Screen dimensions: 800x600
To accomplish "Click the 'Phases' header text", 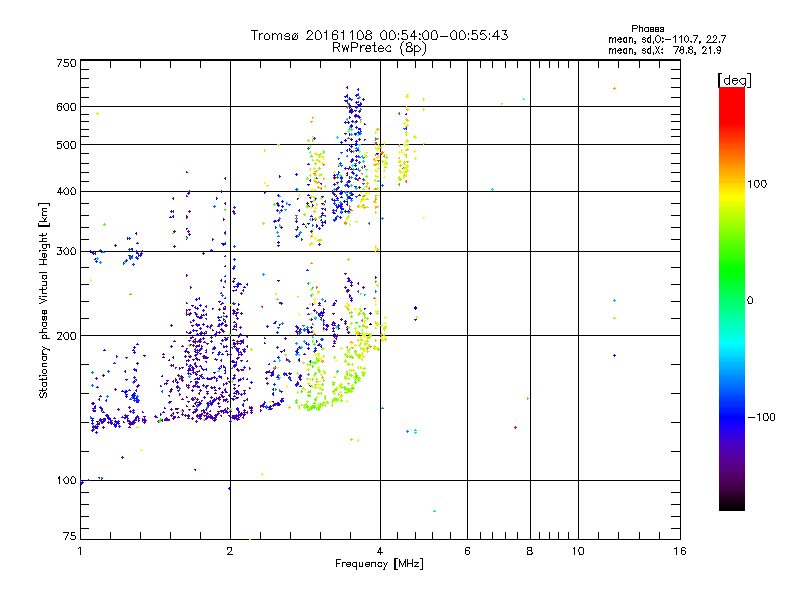I will (647, 29).
